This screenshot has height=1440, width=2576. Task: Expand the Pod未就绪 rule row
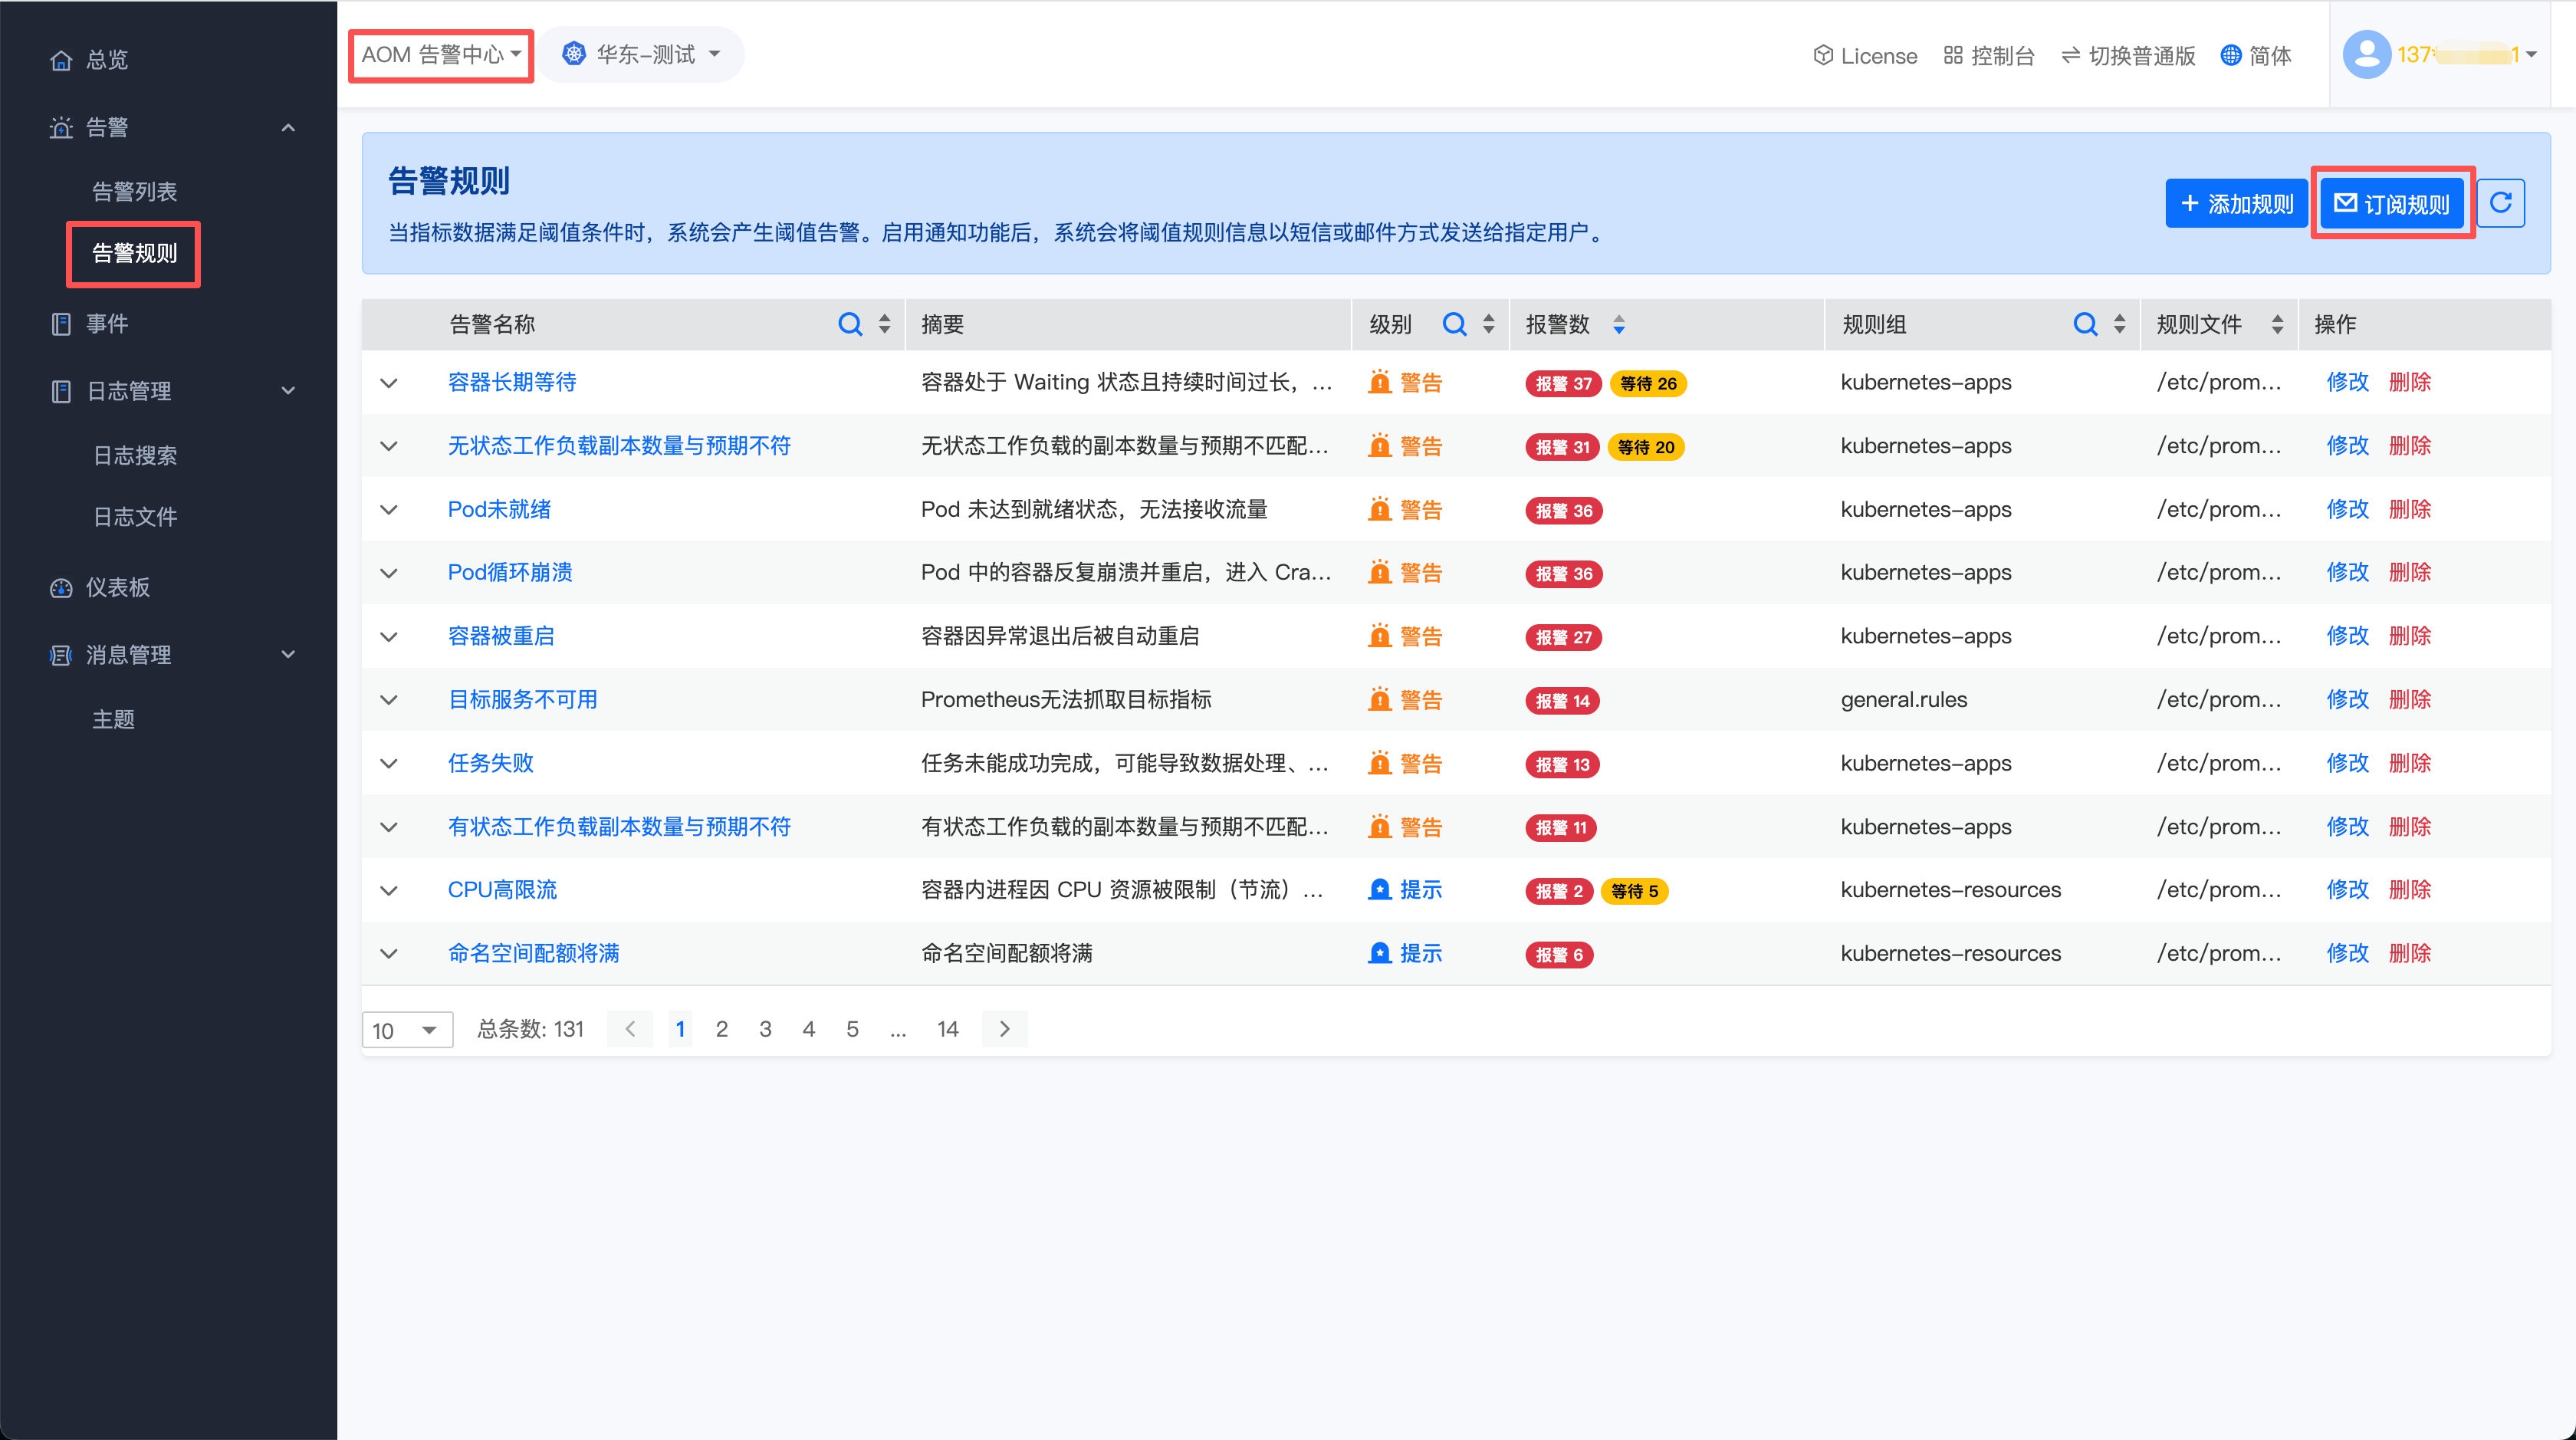(x=389, y=510)
